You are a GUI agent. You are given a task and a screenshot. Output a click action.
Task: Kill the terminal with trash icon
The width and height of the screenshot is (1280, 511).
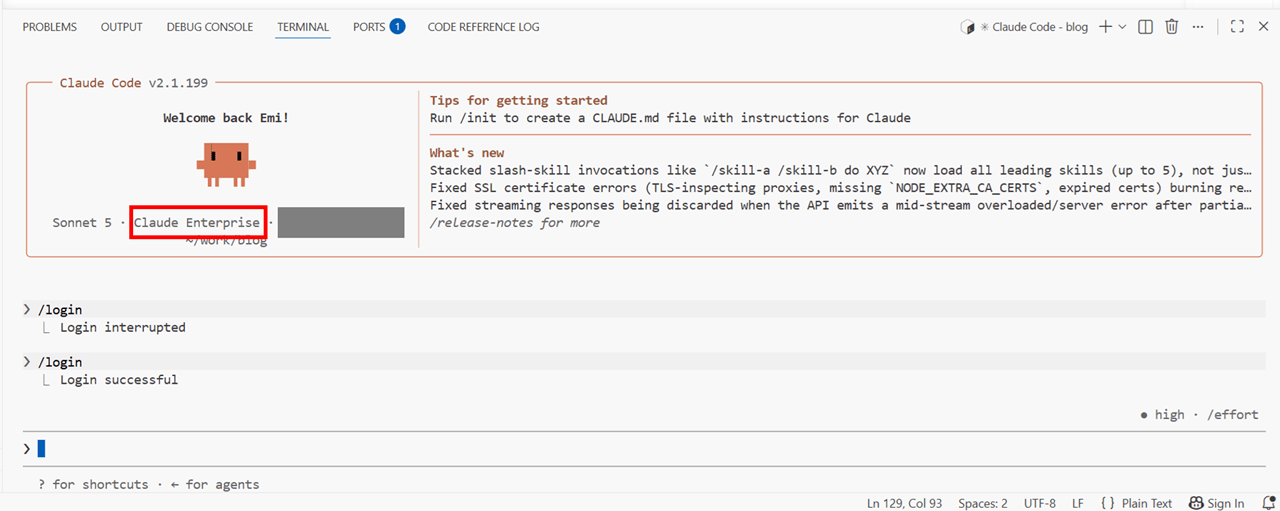[1172, 27]
